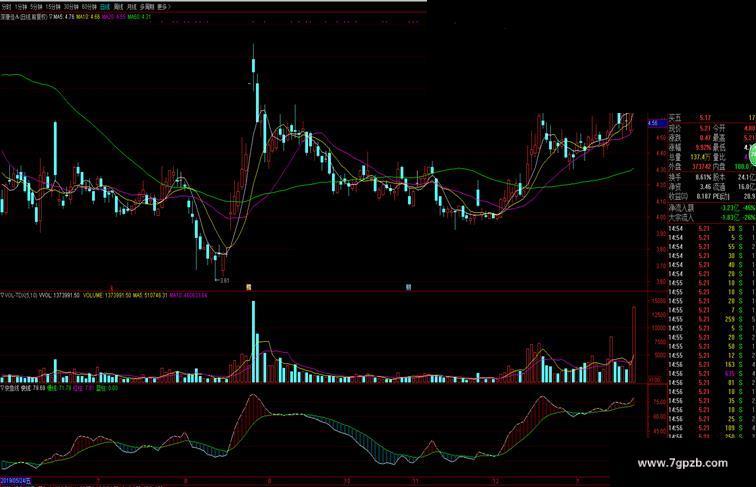The height and width of the screenshot is (487, 756).
Task: Click the VVOL 1373991.50 label
Action: tap(59, 295)
